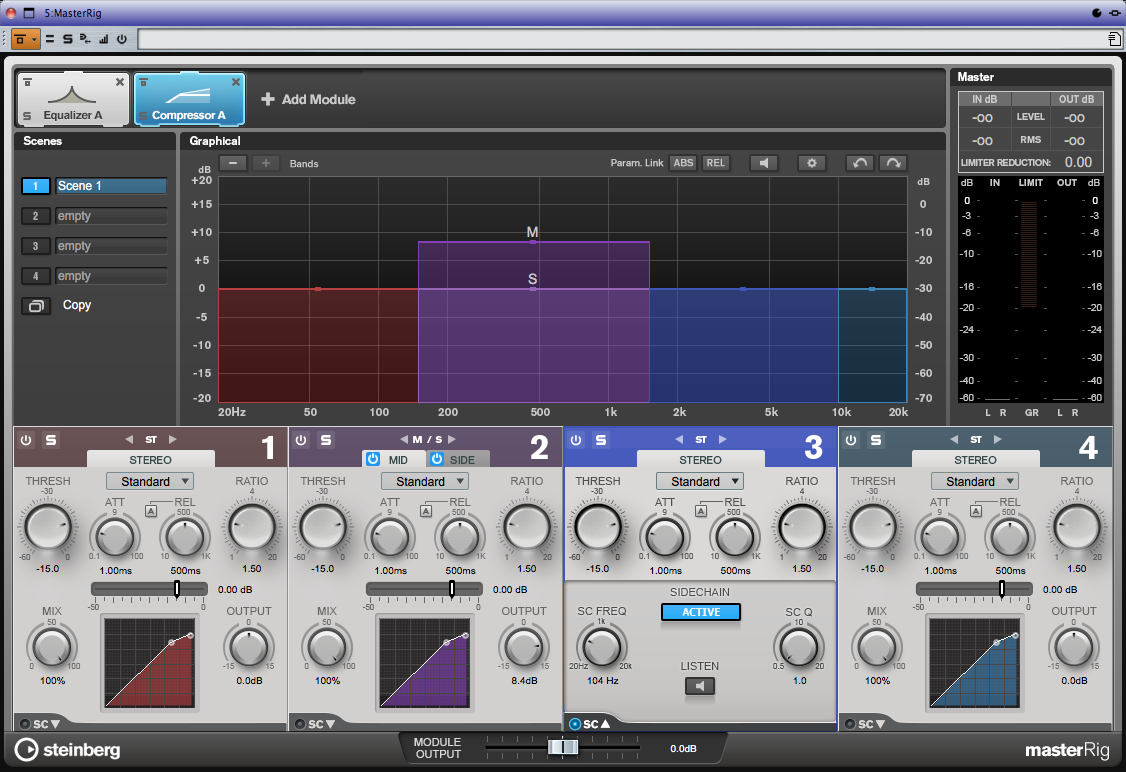Remove a band with the minus icon
1126x772 pixels.
(234, 163)
